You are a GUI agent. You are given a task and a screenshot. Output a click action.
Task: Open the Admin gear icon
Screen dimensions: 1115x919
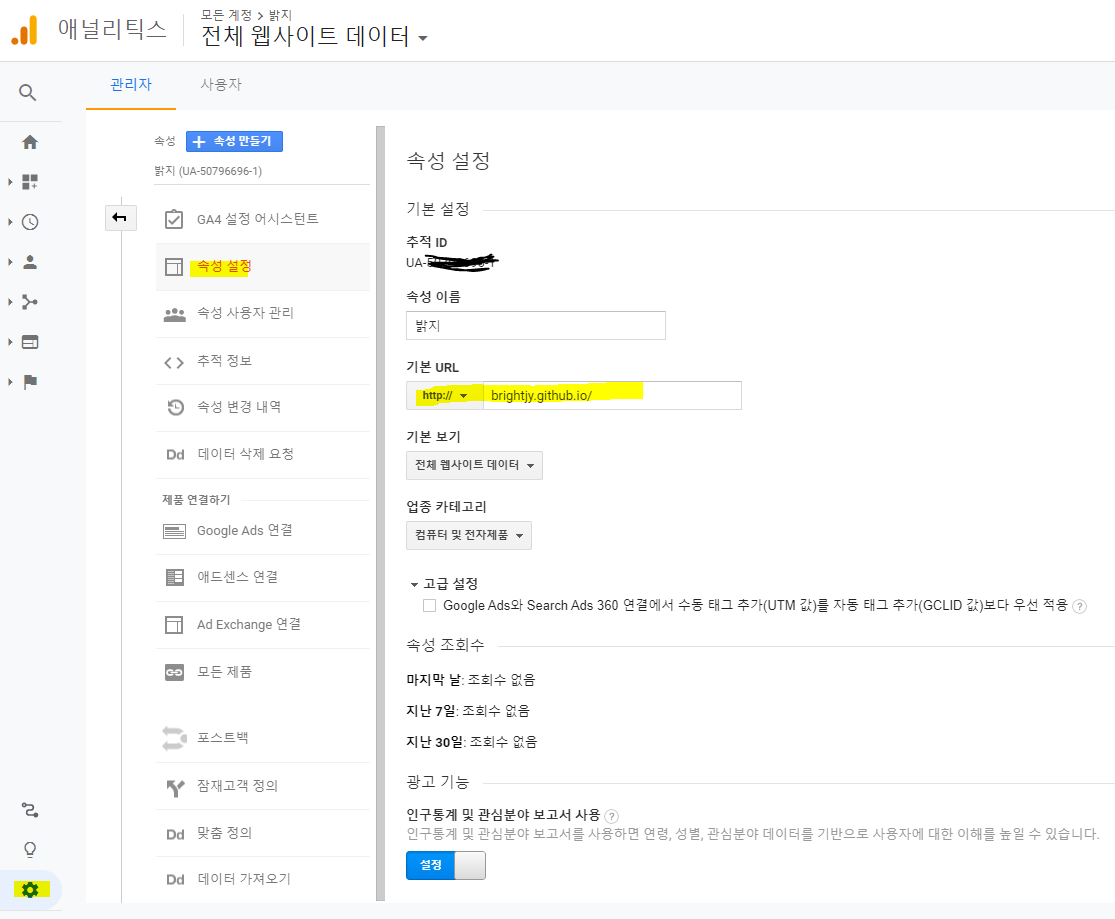30,889
